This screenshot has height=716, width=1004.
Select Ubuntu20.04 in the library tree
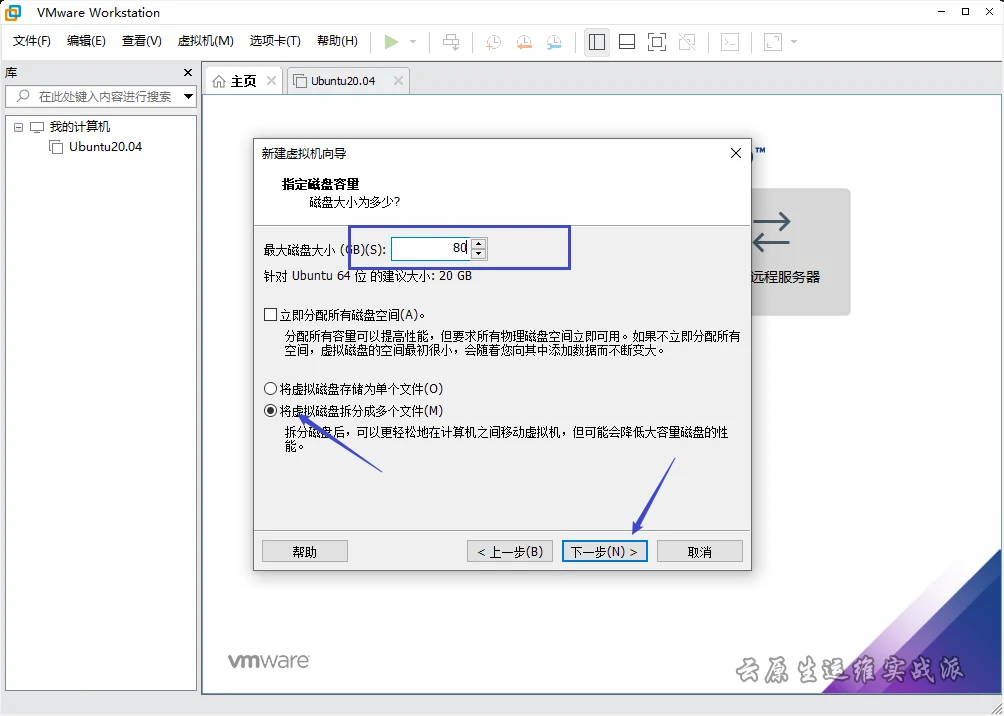pos(106,147)
